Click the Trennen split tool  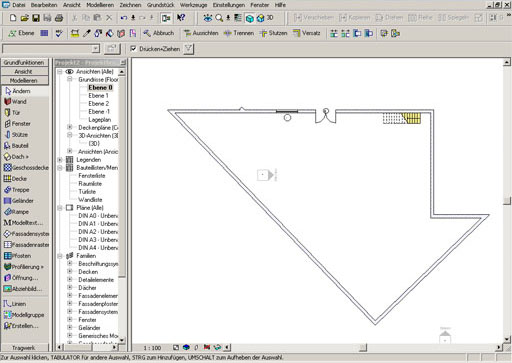point(239,33)
